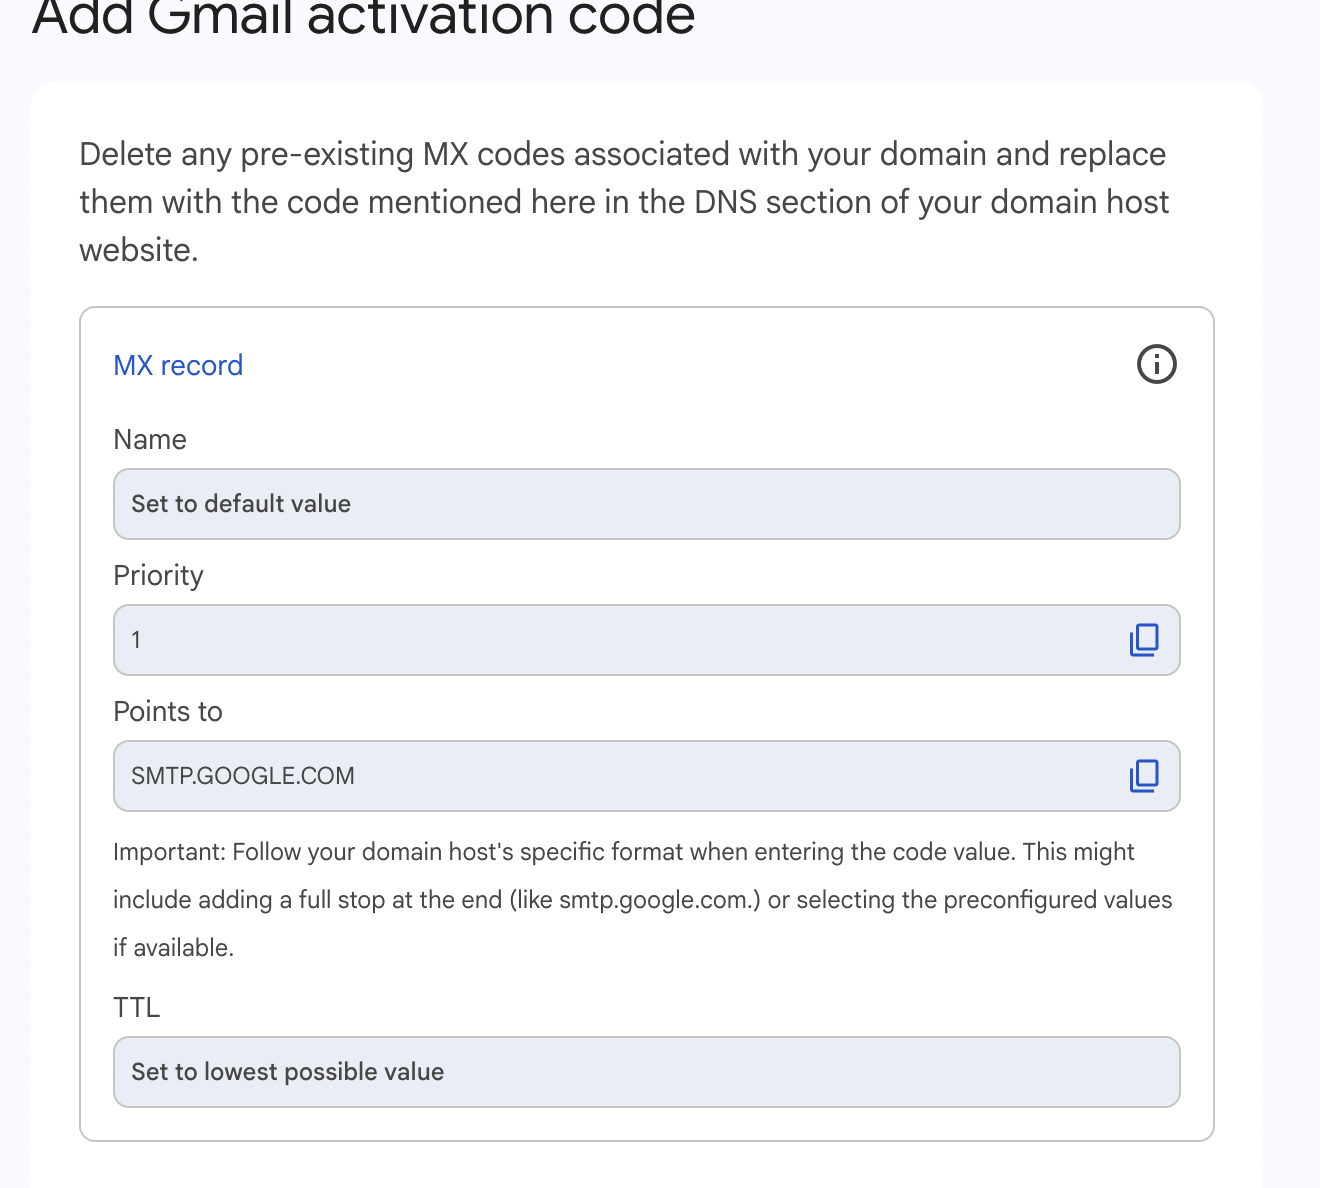This screenshot has height=1188, width=1320.
Task: Click the "preconfigured values" text in note
Action: (x=1057, y=900)
